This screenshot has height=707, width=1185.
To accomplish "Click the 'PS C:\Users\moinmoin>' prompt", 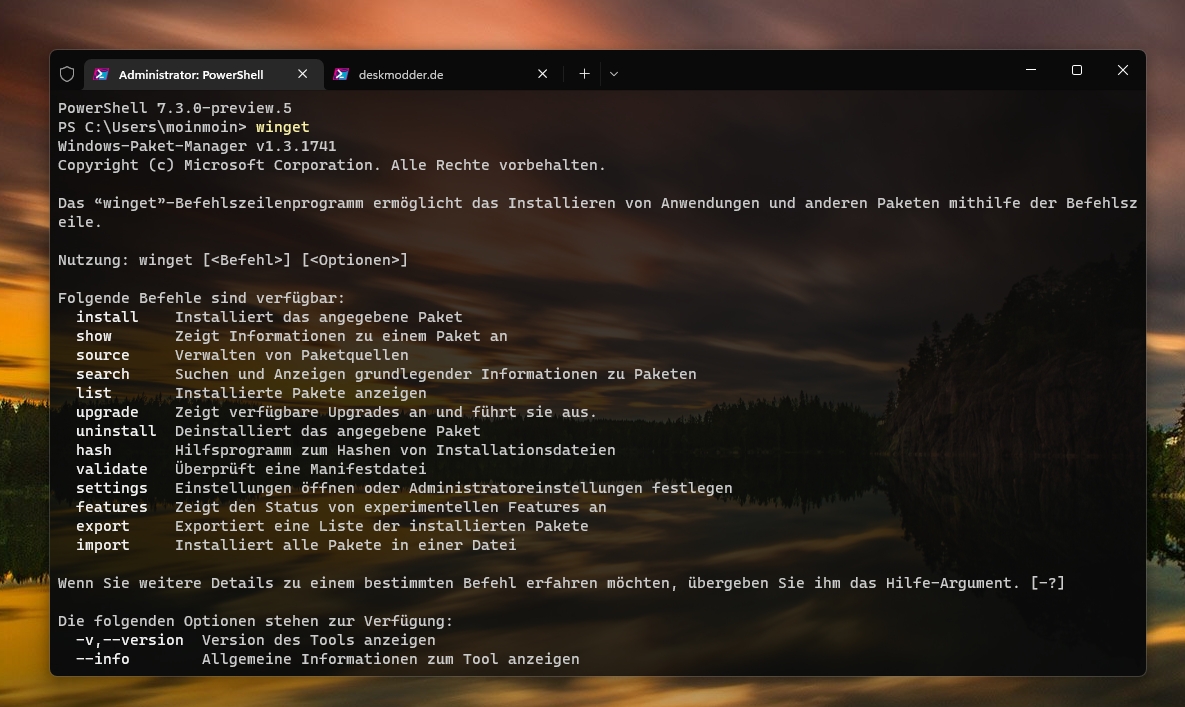I will point(153,127).
